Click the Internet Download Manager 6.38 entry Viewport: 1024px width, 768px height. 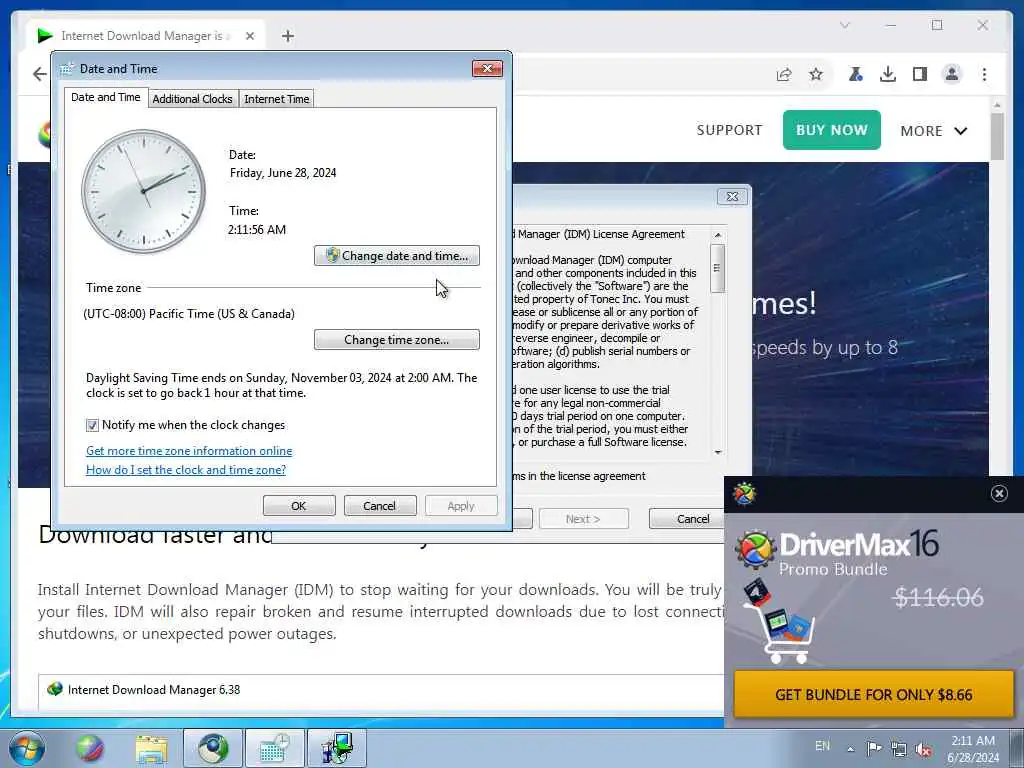[x=153, y=690]
